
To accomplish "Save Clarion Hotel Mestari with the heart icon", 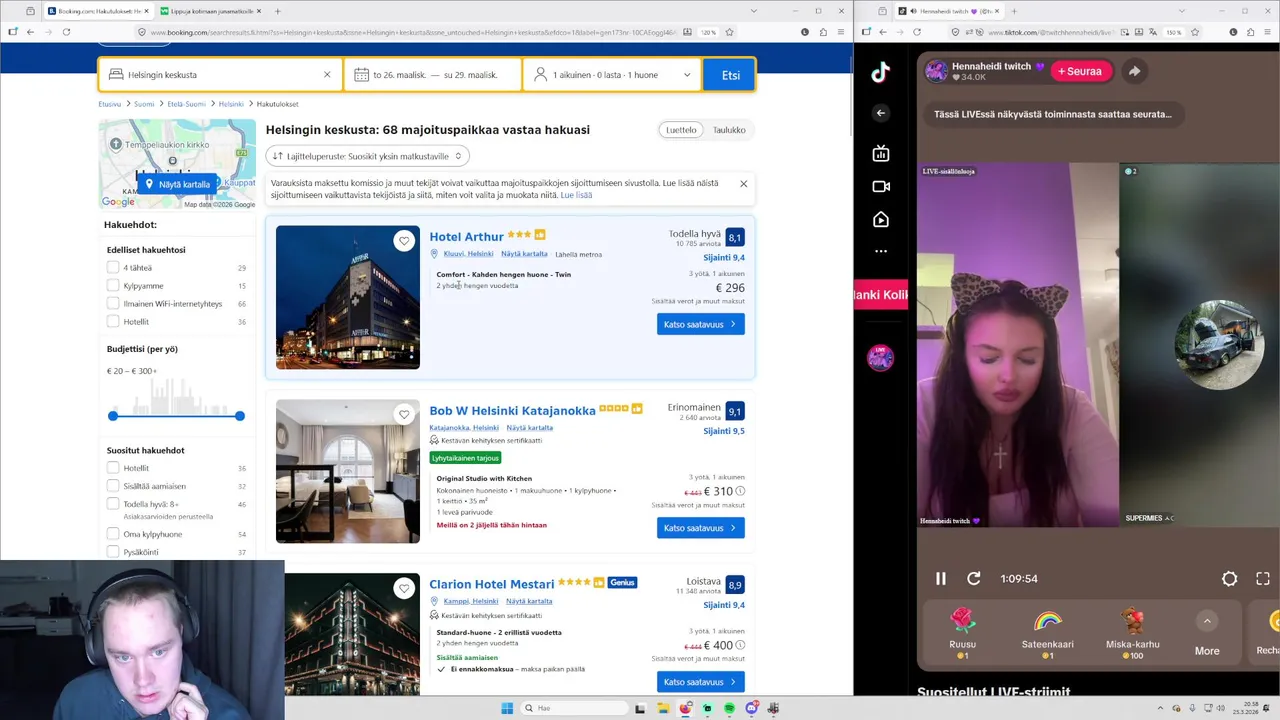I will (404, 589).
